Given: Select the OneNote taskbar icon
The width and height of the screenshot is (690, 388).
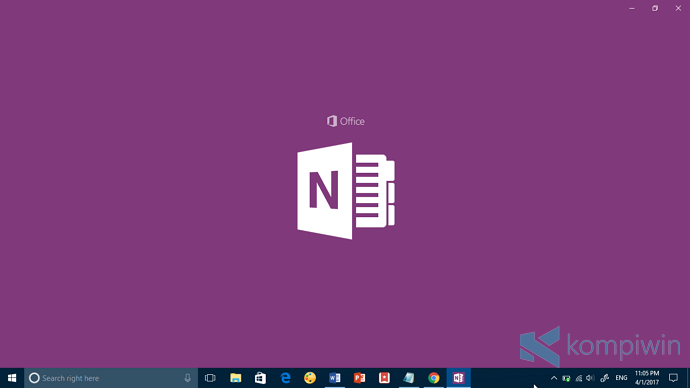Looking at the screenshot, I should coord(459,378).
